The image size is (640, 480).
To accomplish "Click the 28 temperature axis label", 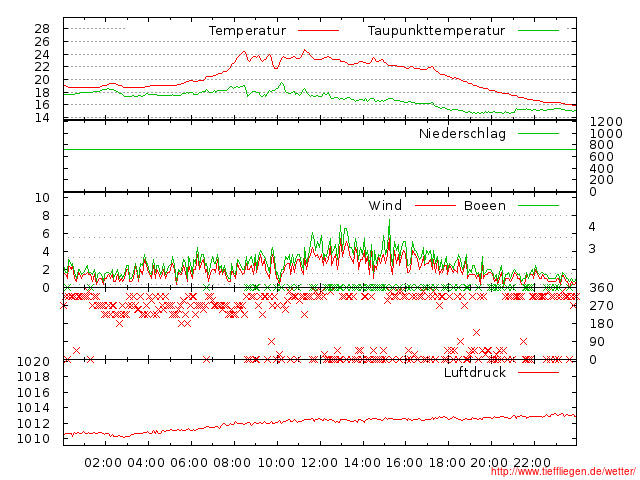I will pyautogui.click(x=42, y=29).
